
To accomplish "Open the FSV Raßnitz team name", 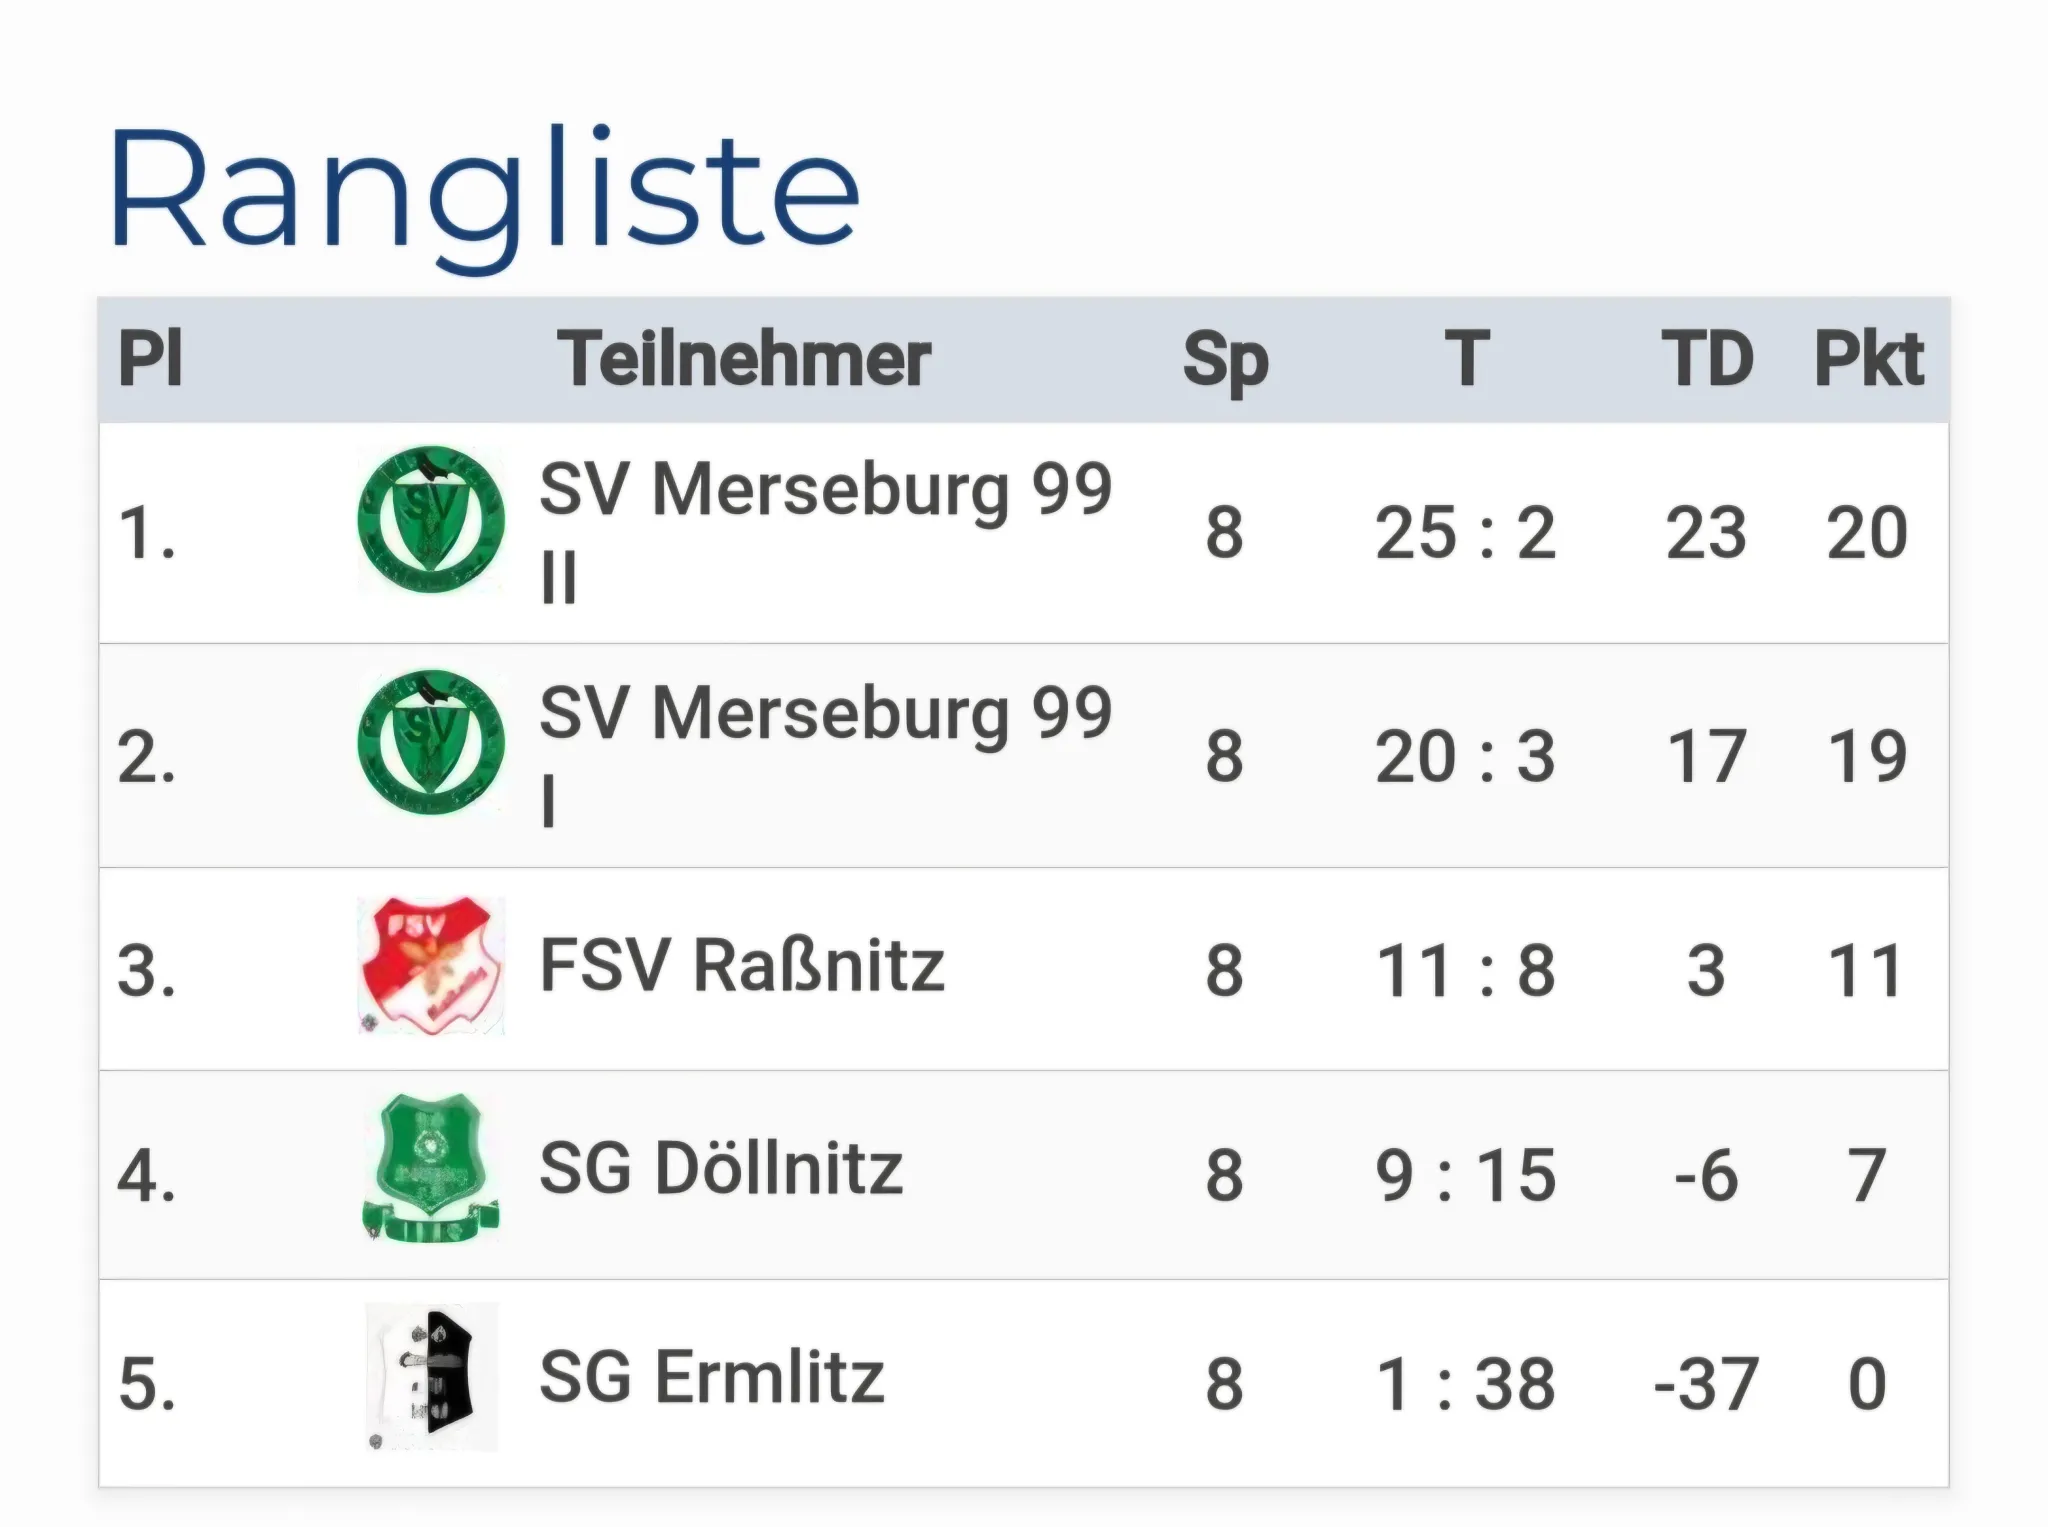I will (742, 966).
